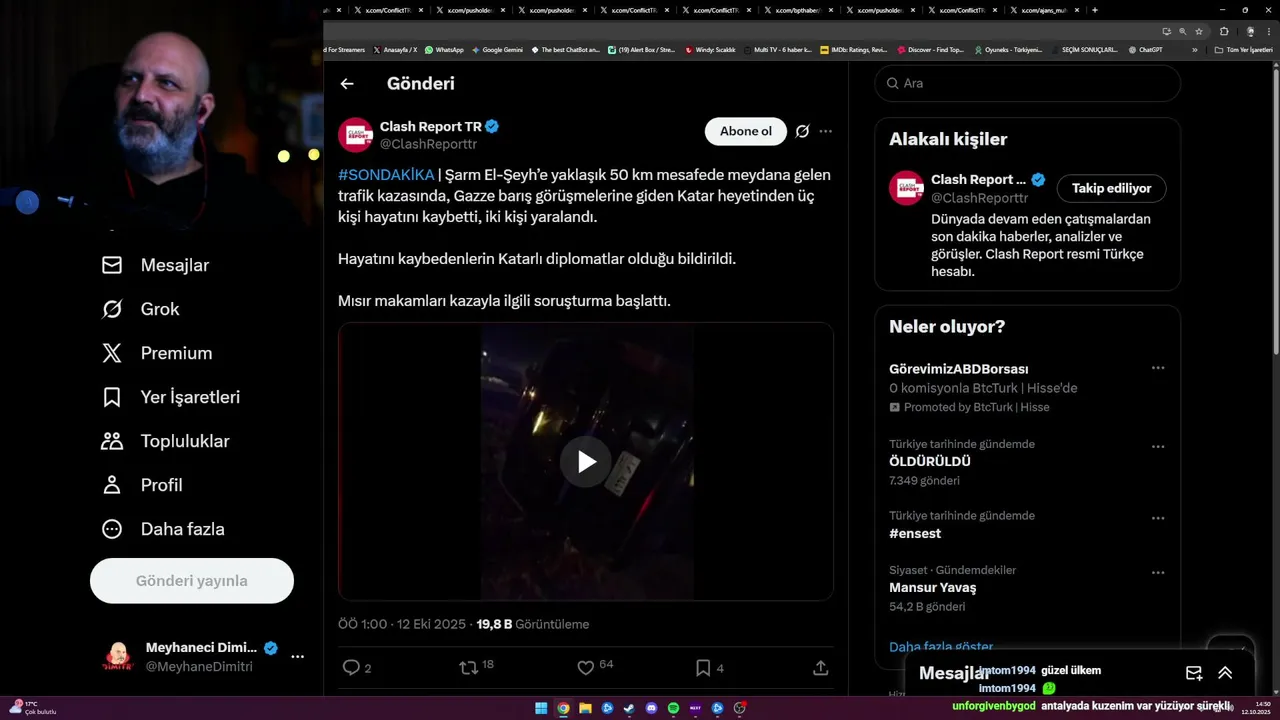This screenshot has height=720, width=1280.
Task: Open File Explorer from the taskbar
Action: [x=585, y=708]
